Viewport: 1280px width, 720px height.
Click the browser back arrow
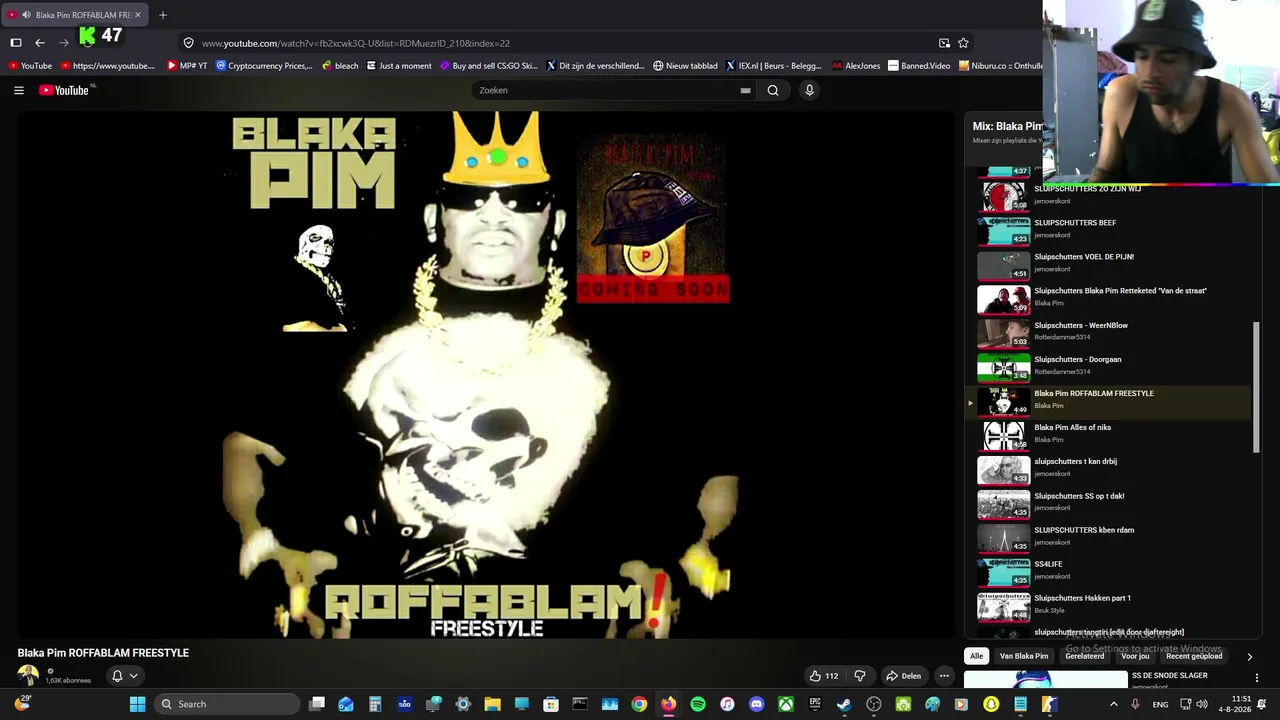[x=40, y=43]
